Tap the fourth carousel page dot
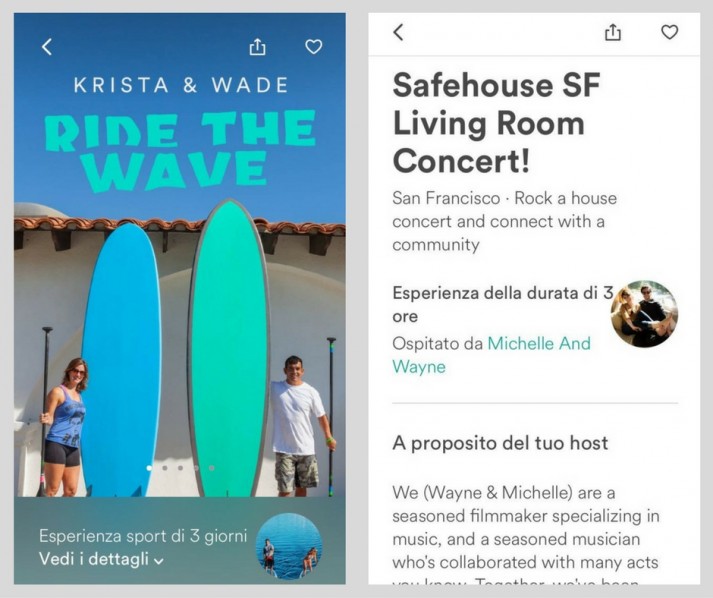Image resolution: width=713 pixels, height=598 pixels. click(x=196, y=467)
